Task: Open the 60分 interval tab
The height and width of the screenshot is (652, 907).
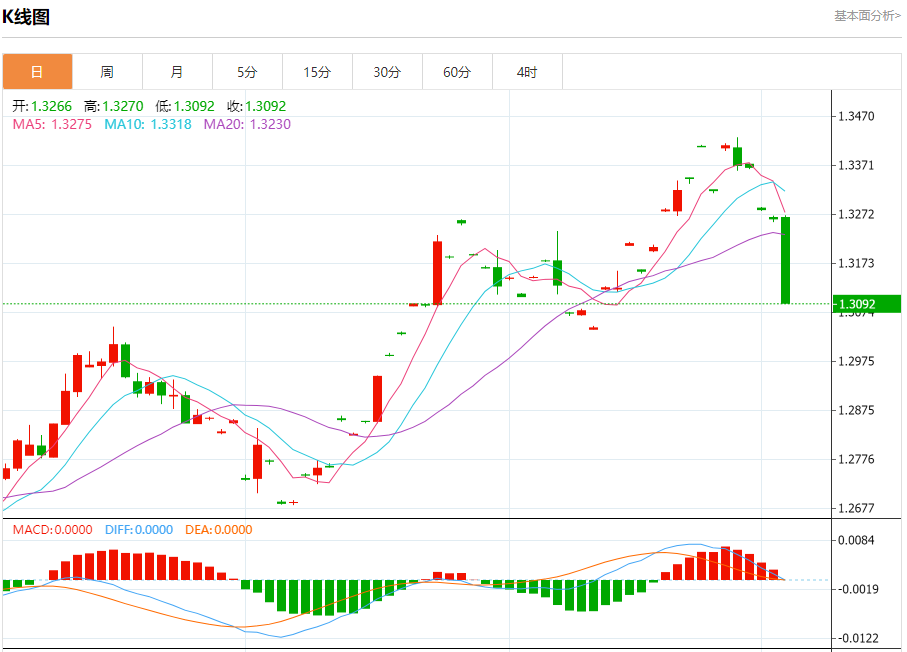Action: (x=458, y=72)
